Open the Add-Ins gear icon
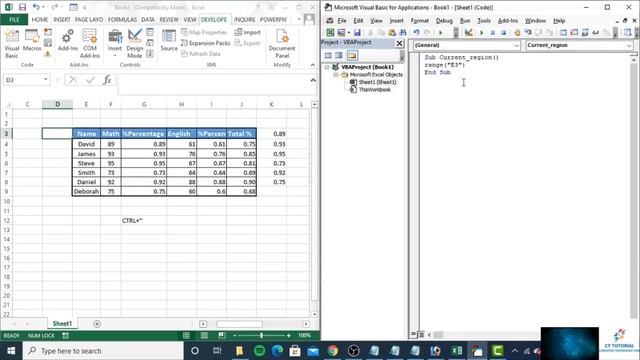 click(67, 41)
